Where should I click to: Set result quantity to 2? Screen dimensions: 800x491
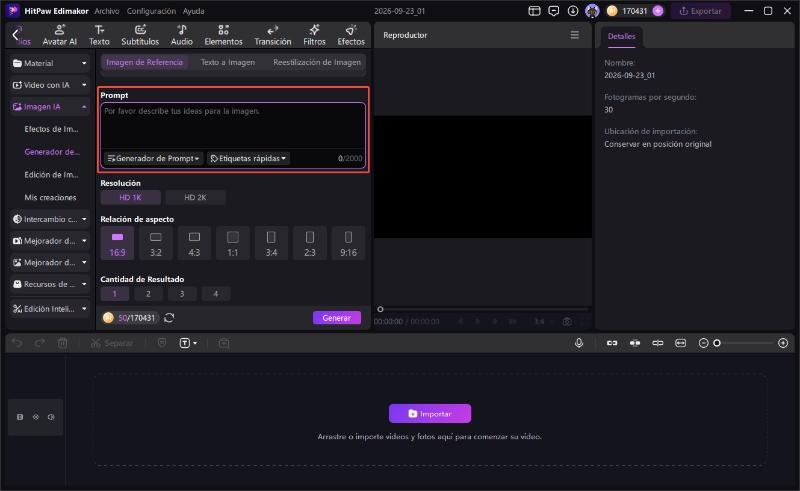click(148, 293)
